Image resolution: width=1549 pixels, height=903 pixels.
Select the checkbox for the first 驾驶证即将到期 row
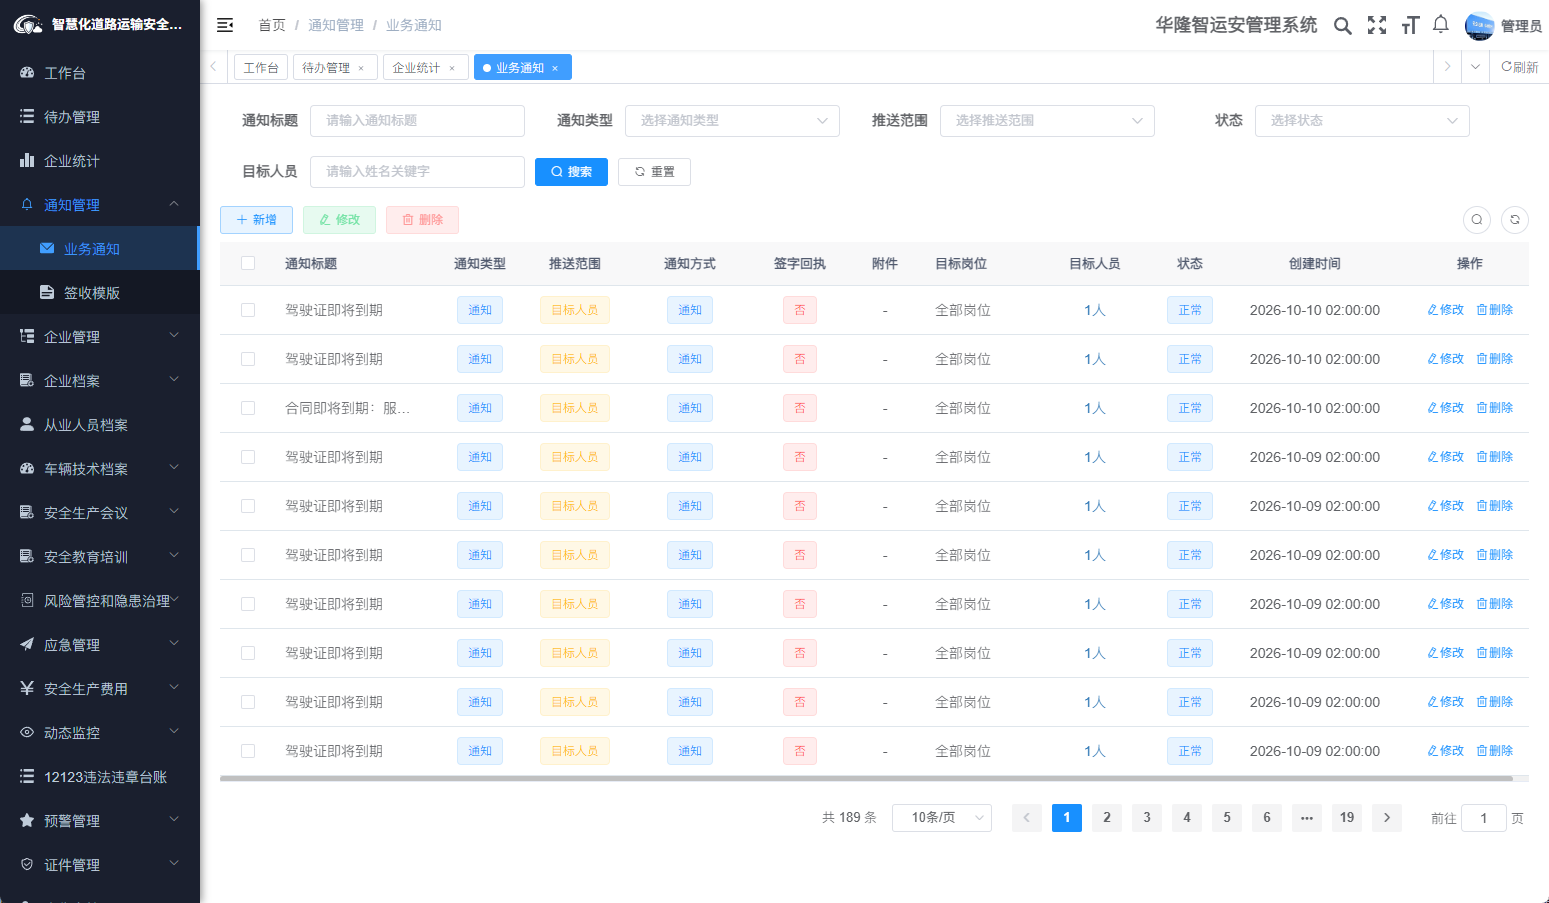[x=248, y=310]
